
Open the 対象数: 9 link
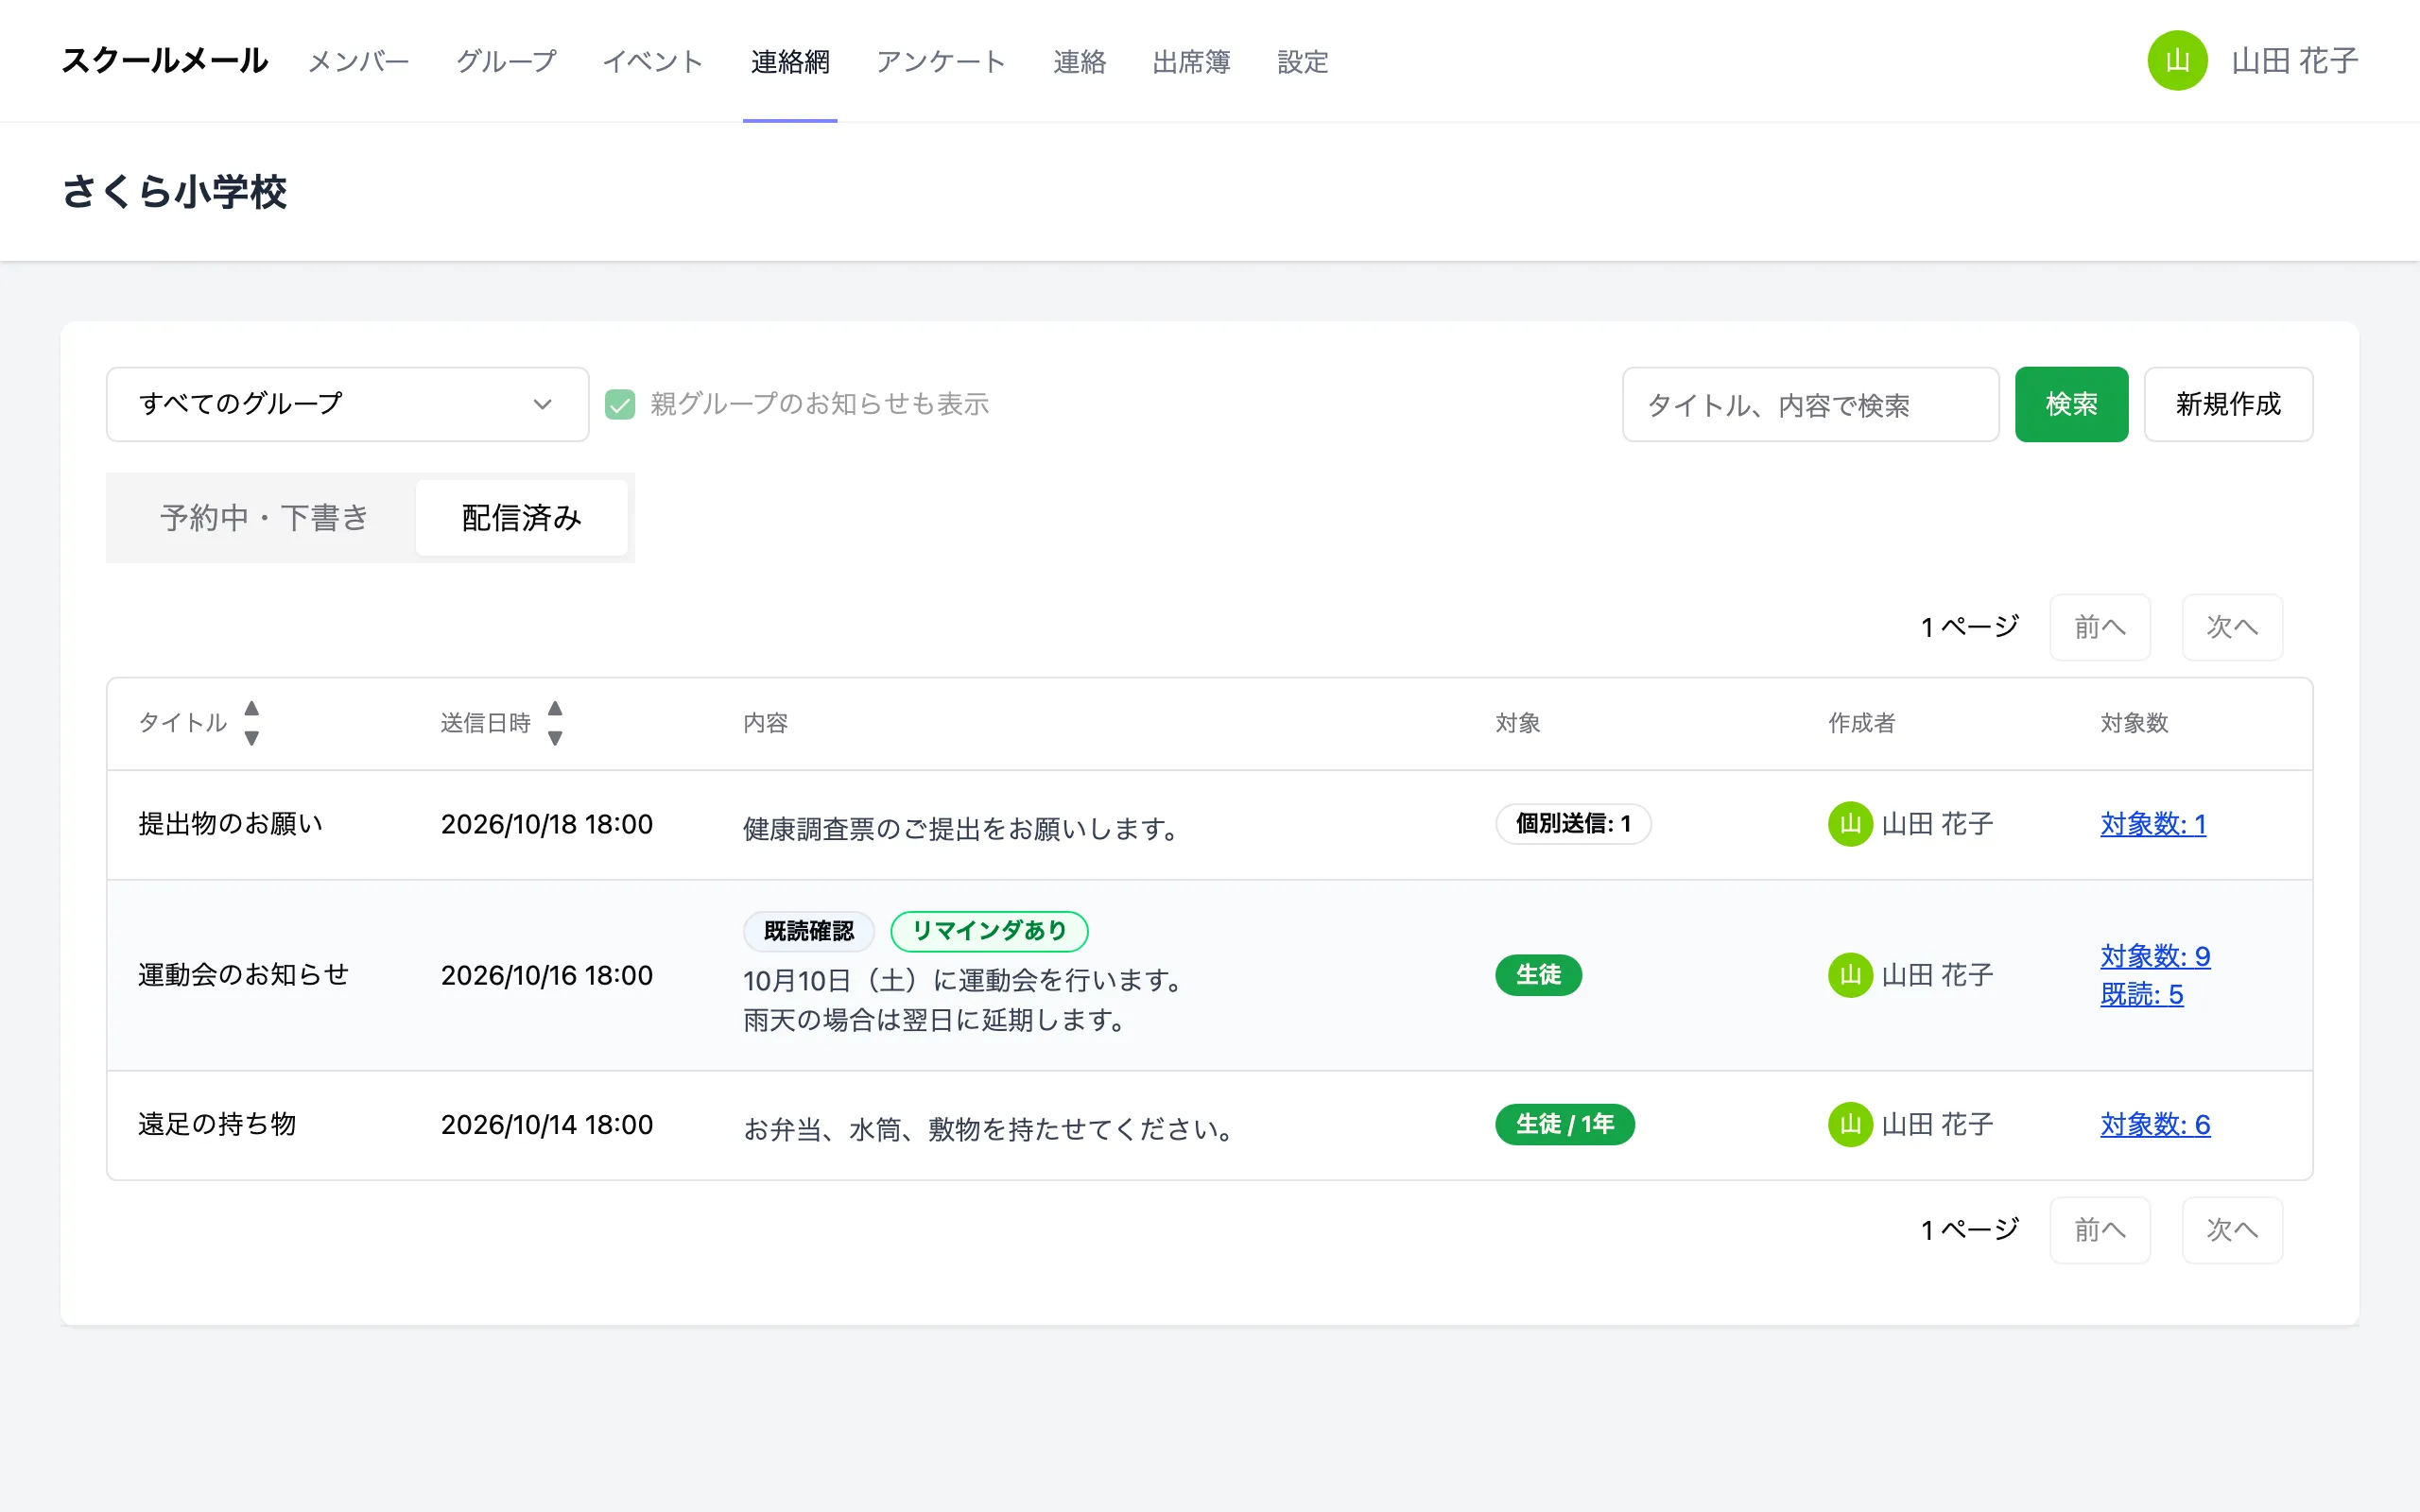(2155, 956)
